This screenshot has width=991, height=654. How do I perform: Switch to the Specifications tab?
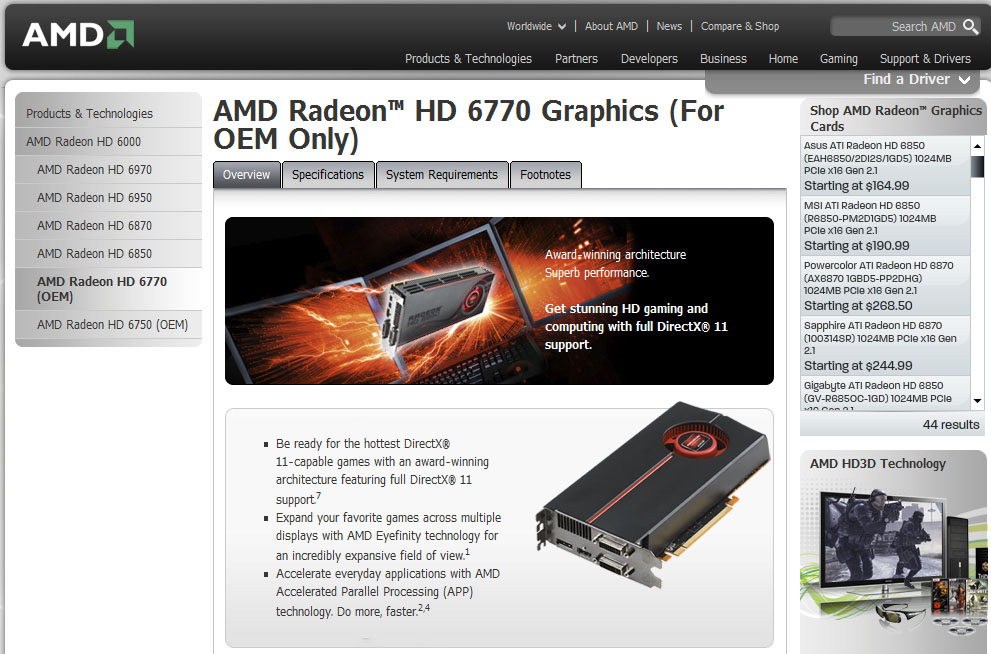(328, 175)
